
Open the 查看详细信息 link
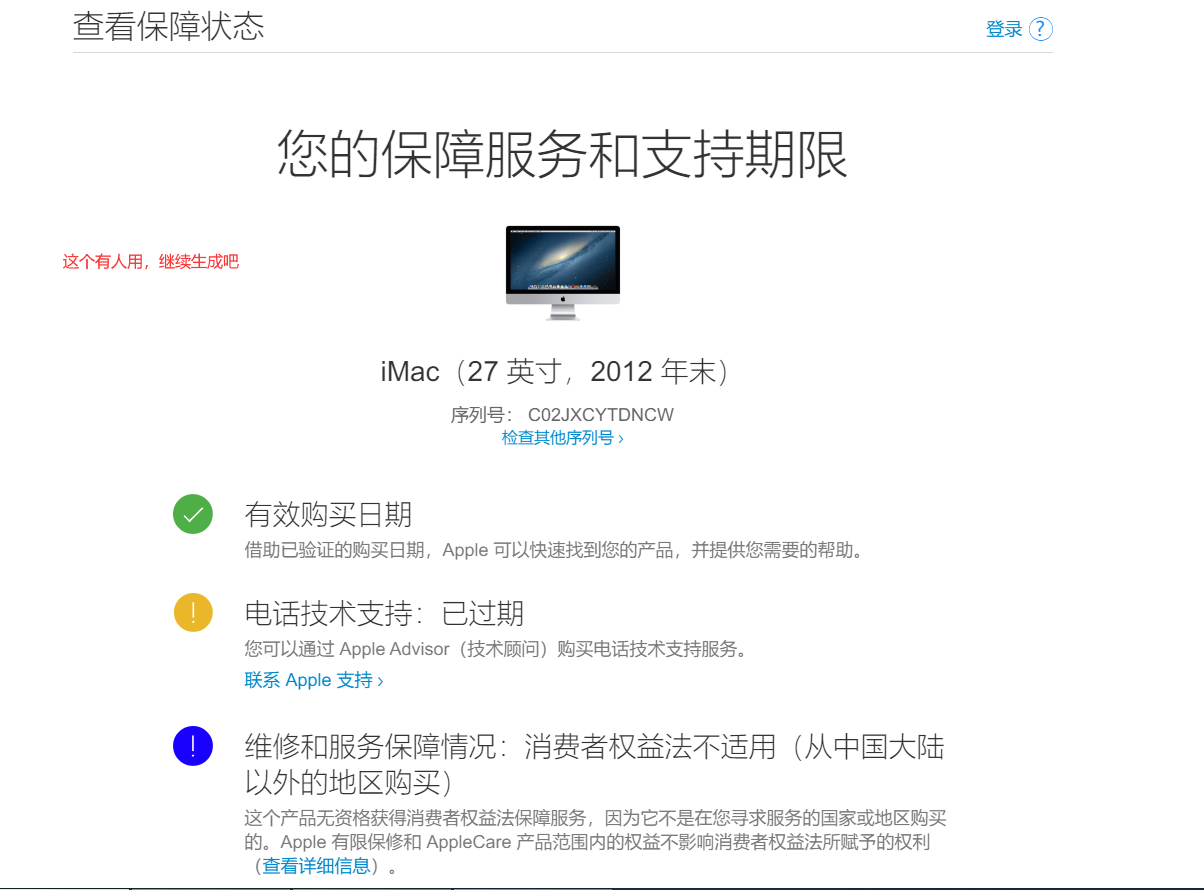[x=316, y=866]
